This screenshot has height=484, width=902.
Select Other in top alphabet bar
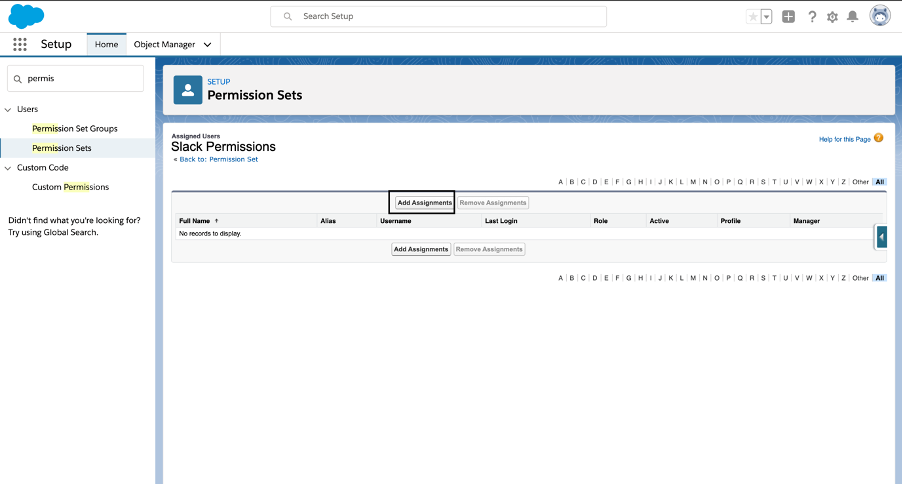pos(861,182)
